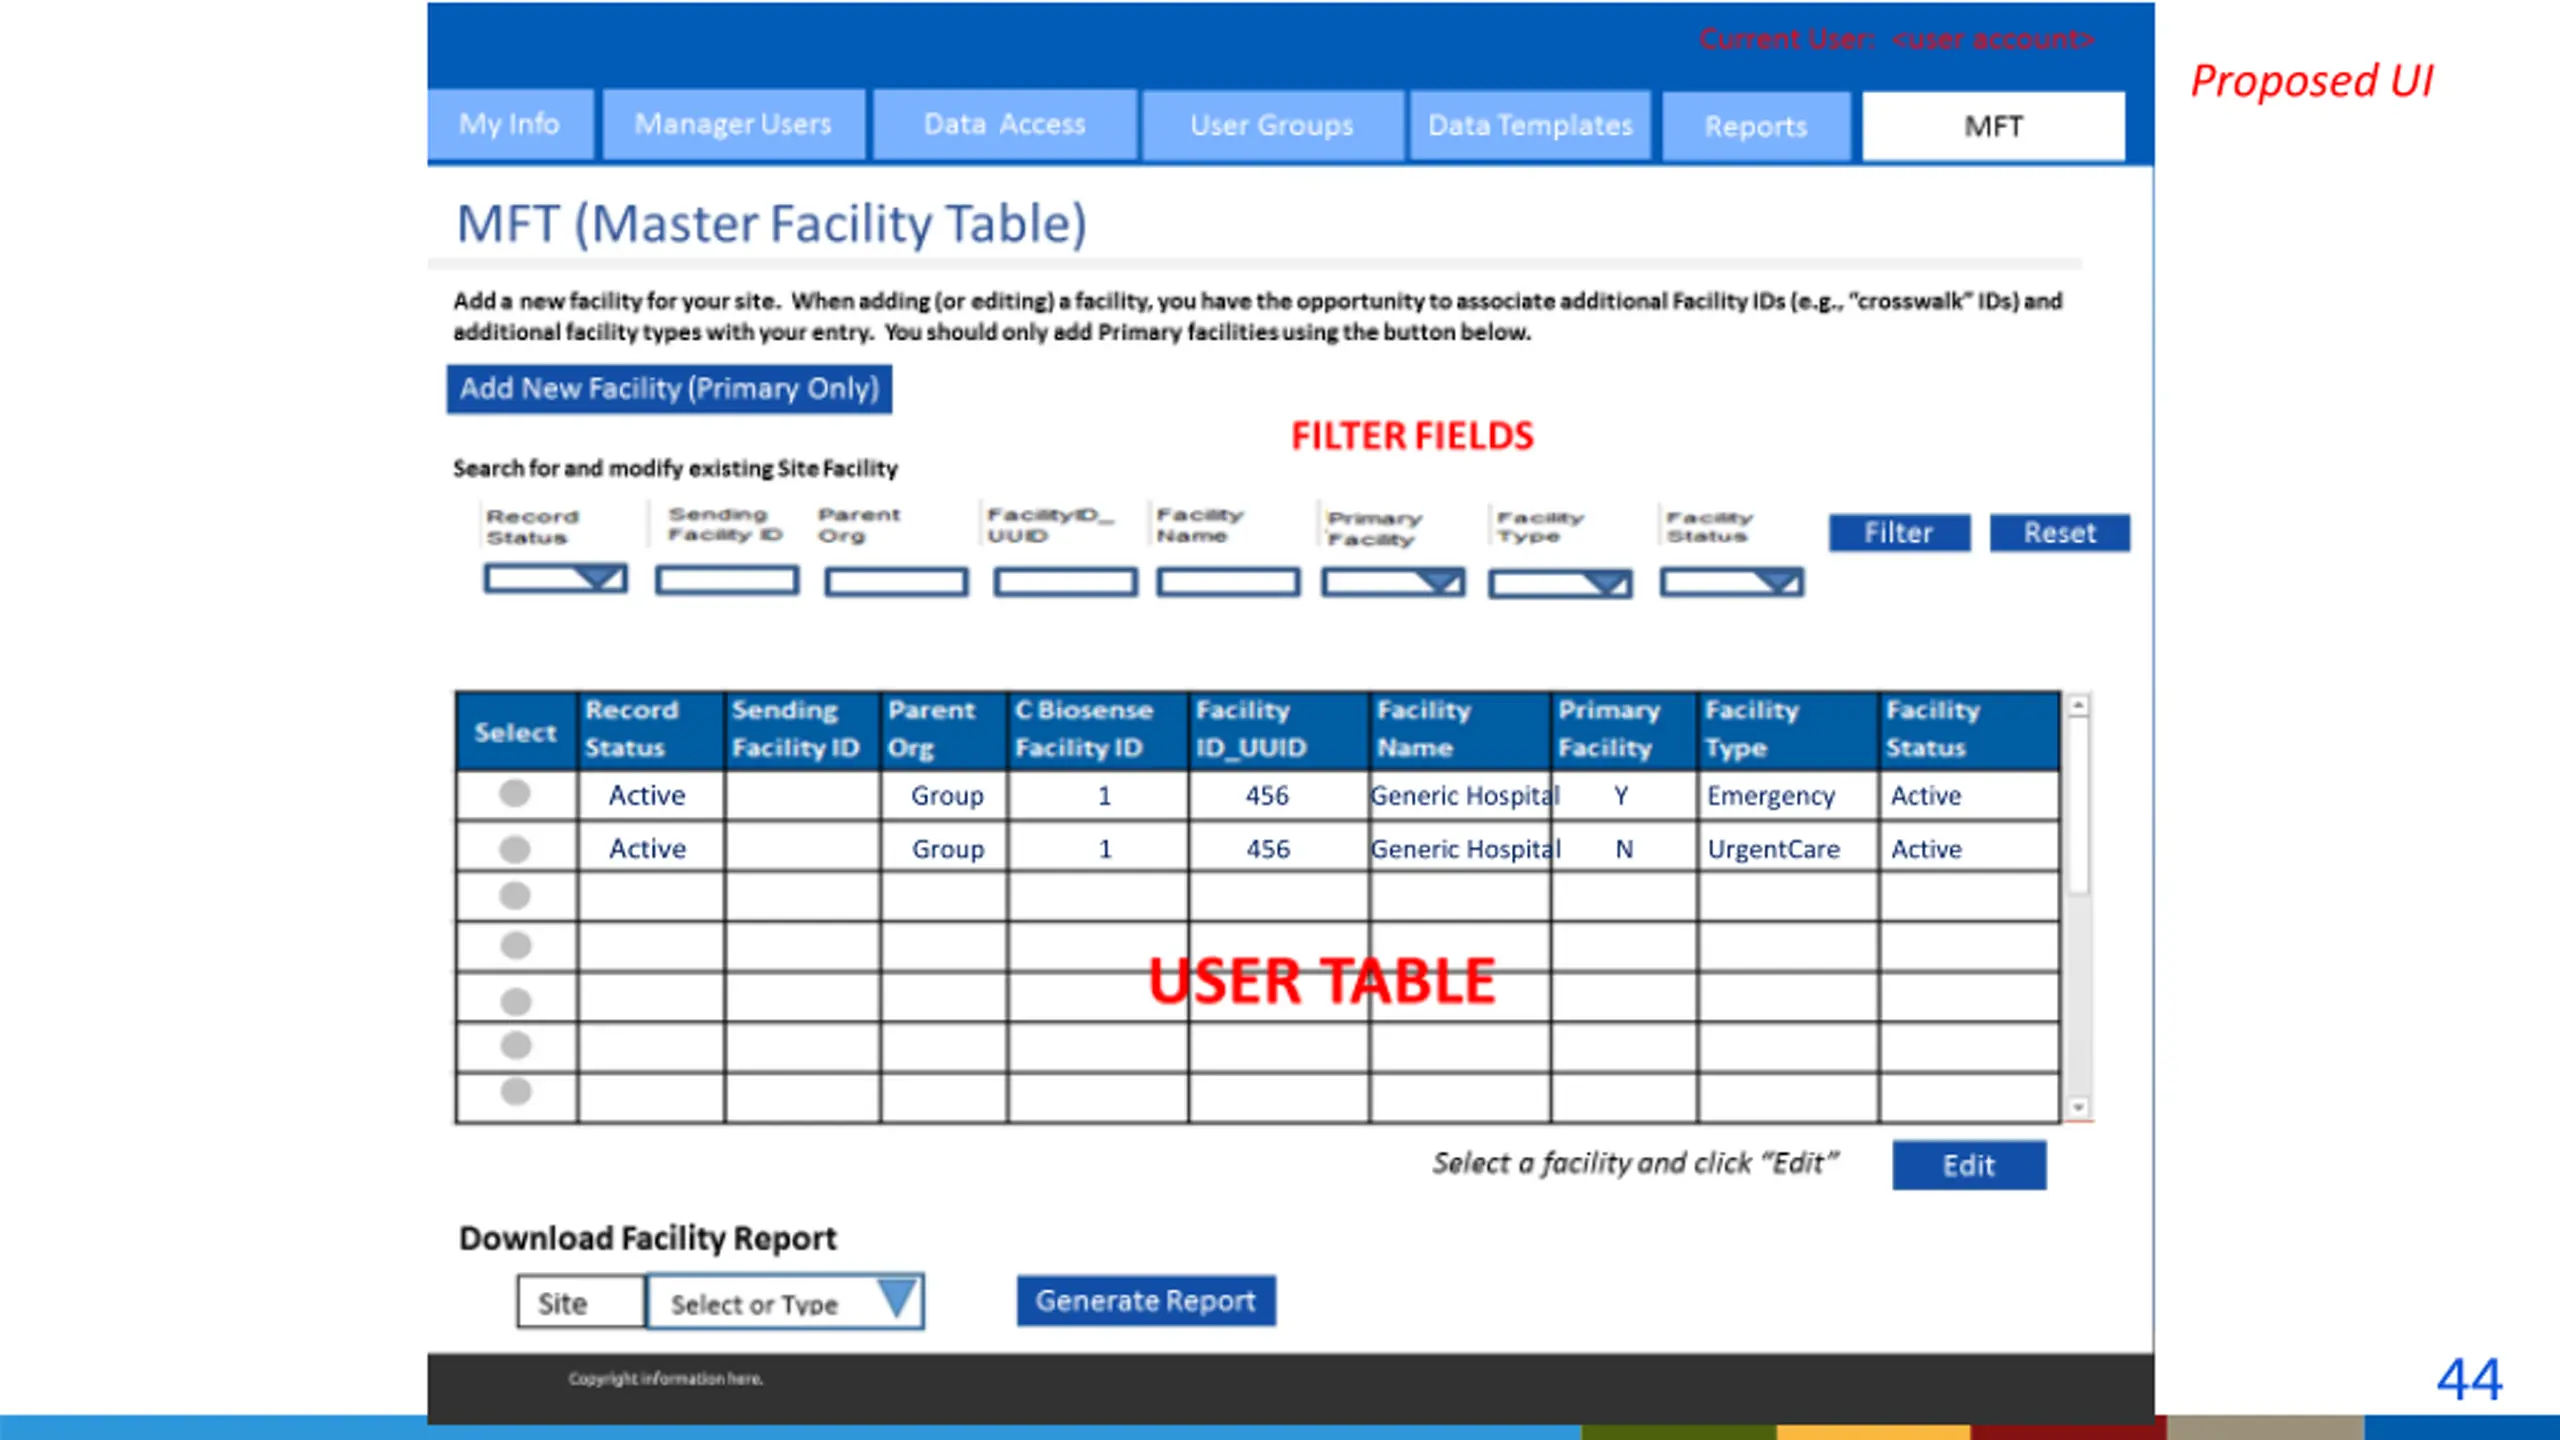Click the table scrollbar's up arrow
The height and width of the screenshot is (1440, 2560).
[x=2078, y=706]
